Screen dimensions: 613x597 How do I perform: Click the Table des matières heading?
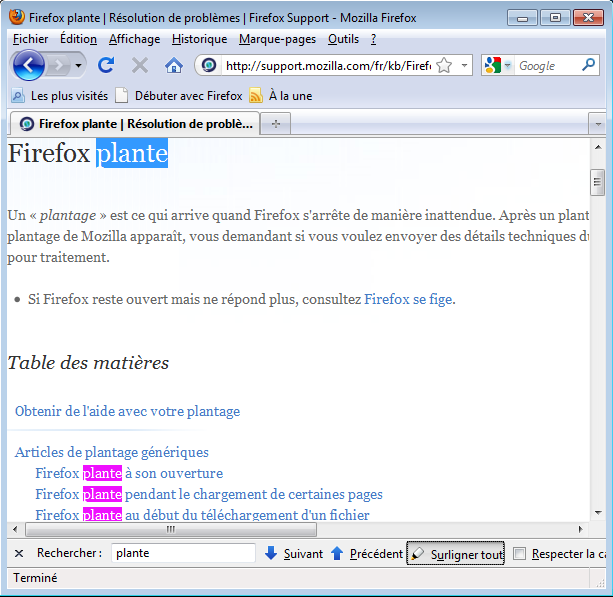coord(88,363)
